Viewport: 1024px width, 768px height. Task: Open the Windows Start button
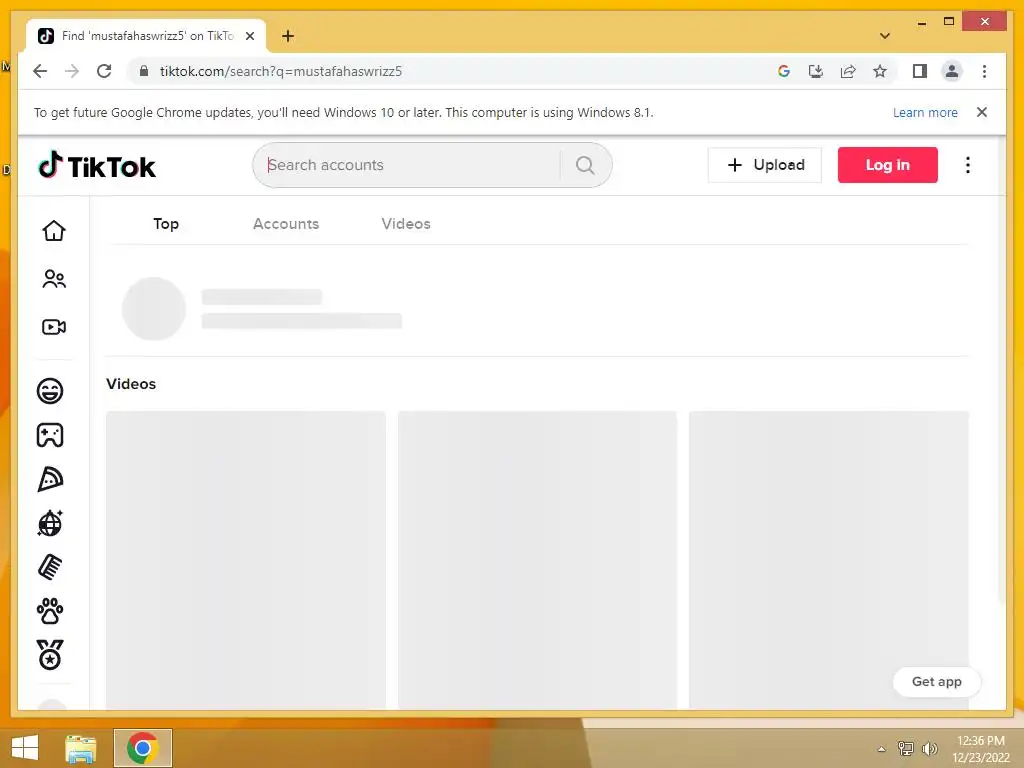25,748
